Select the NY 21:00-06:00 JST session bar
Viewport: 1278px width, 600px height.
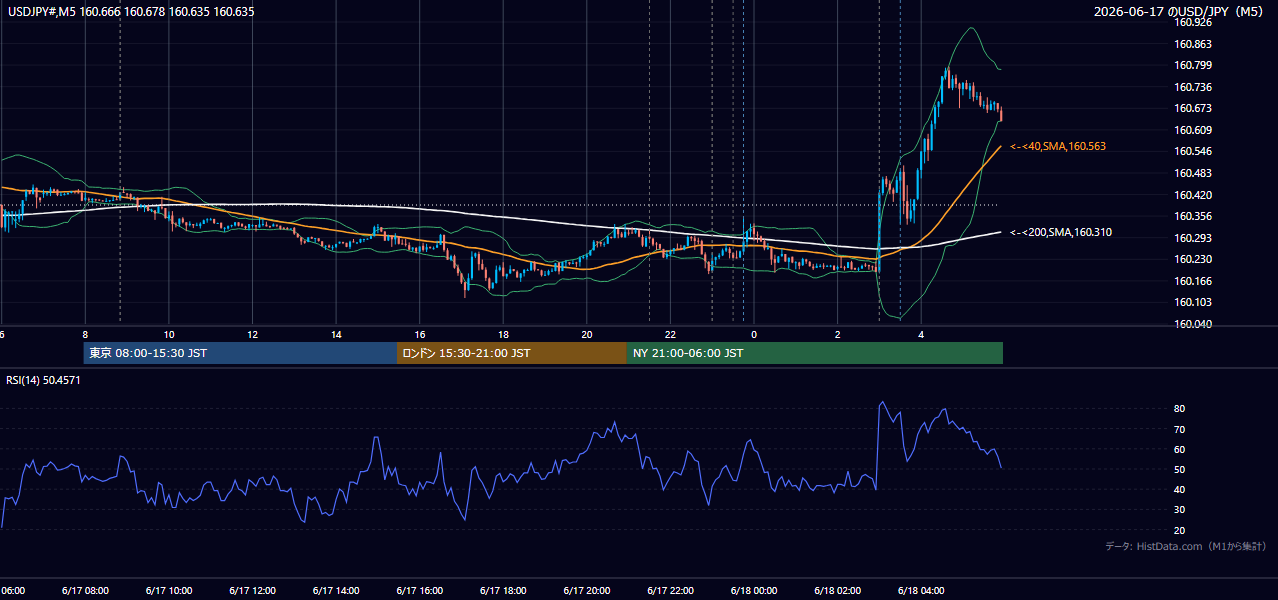(815, 353)
